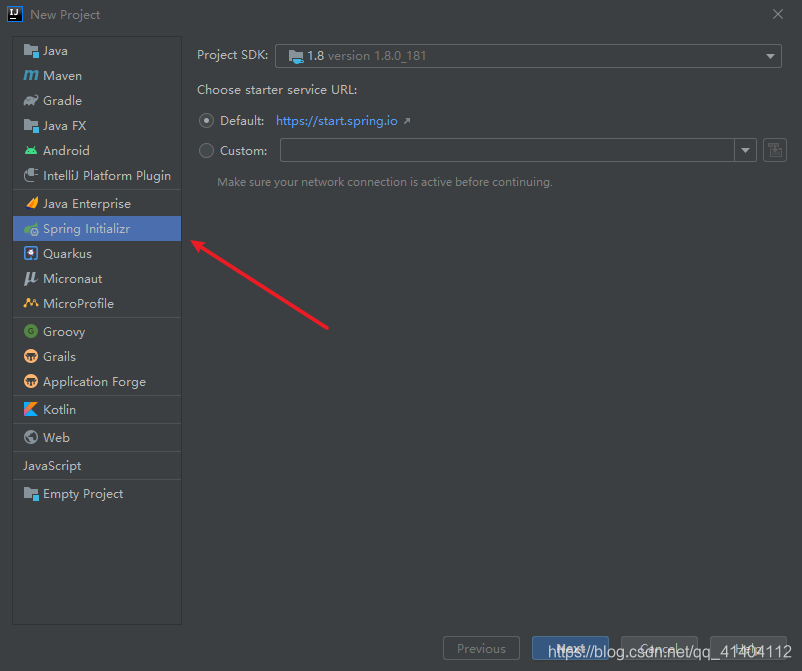Click the Help button
This screenshot has height=671, width=802.
(748, 648)
